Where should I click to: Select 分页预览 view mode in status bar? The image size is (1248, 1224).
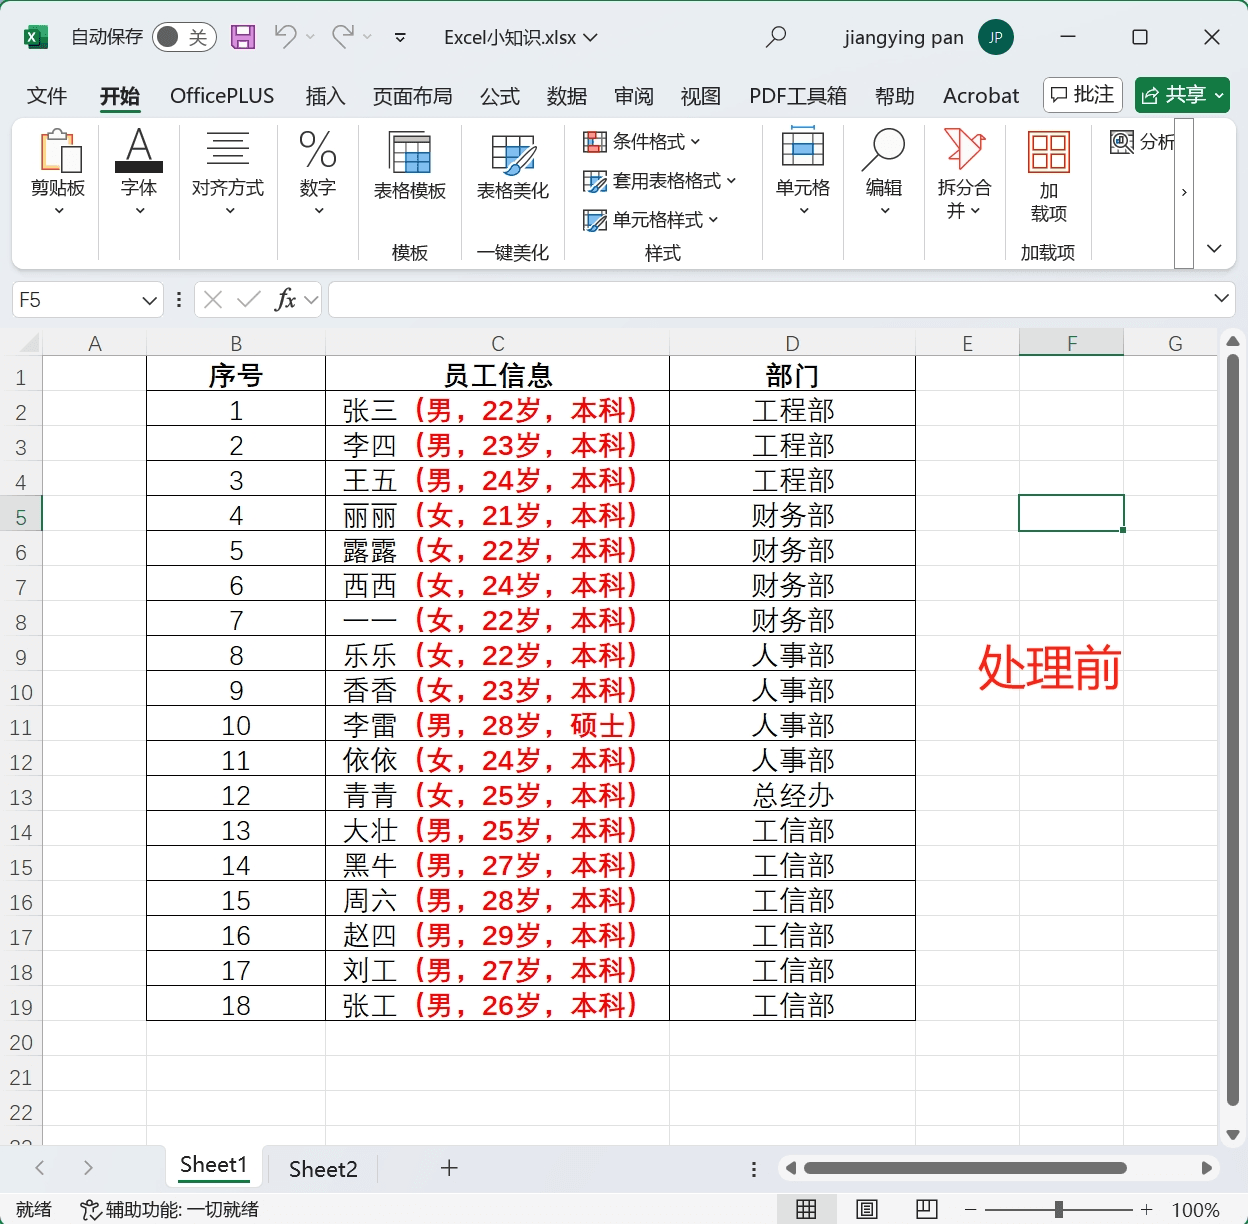tap(925, 1209)
